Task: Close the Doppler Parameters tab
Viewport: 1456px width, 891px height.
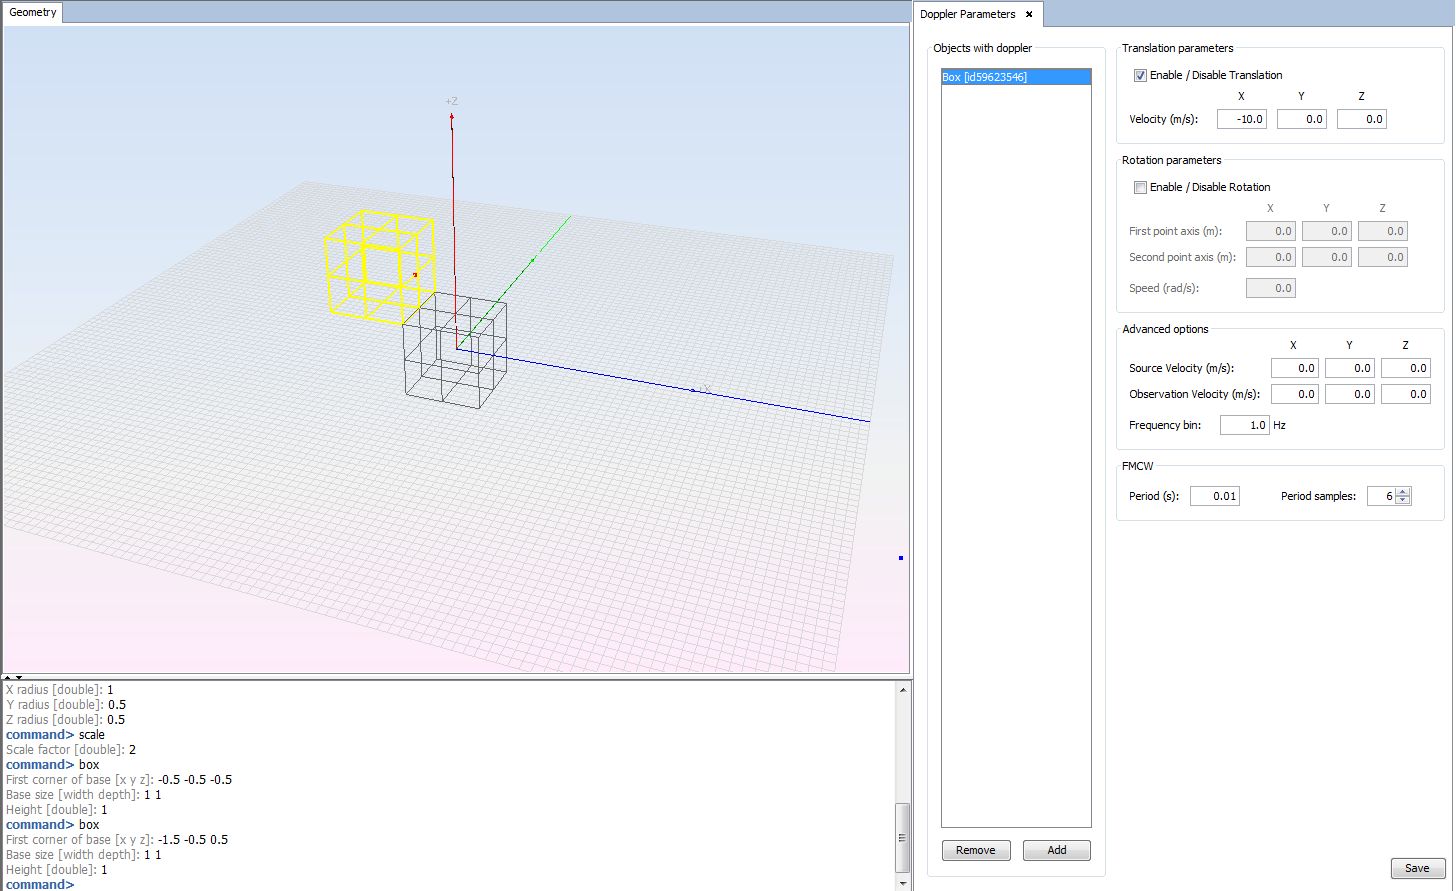Action: [x=1029, y=15]
